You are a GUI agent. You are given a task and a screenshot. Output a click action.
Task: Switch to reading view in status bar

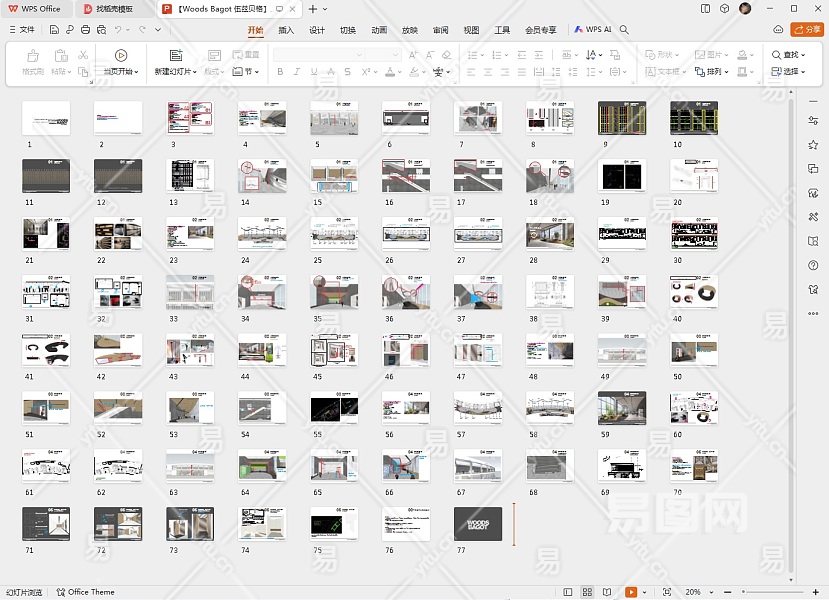click(x=607, y=592)
